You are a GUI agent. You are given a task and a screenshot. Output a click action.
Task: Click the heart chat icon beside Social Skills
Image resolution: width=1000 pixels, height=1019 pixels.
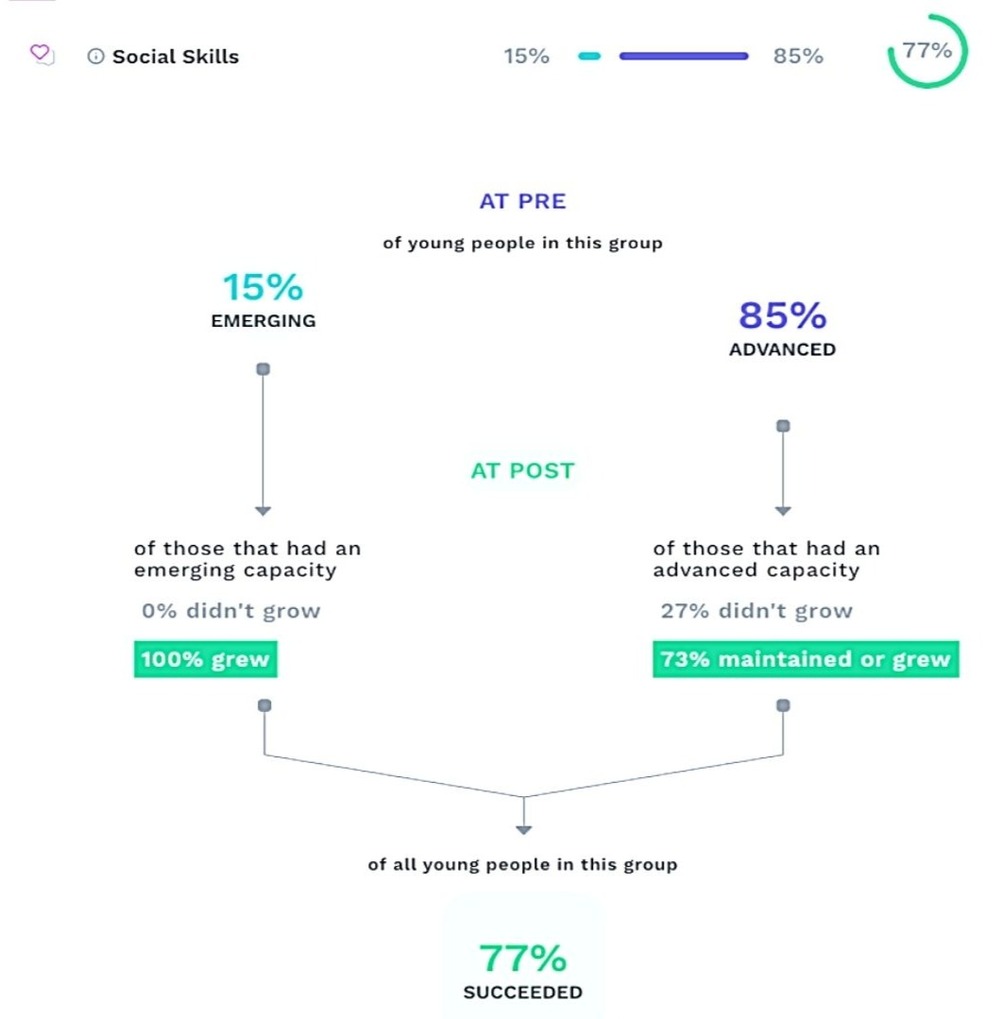(x=42, y=54)
